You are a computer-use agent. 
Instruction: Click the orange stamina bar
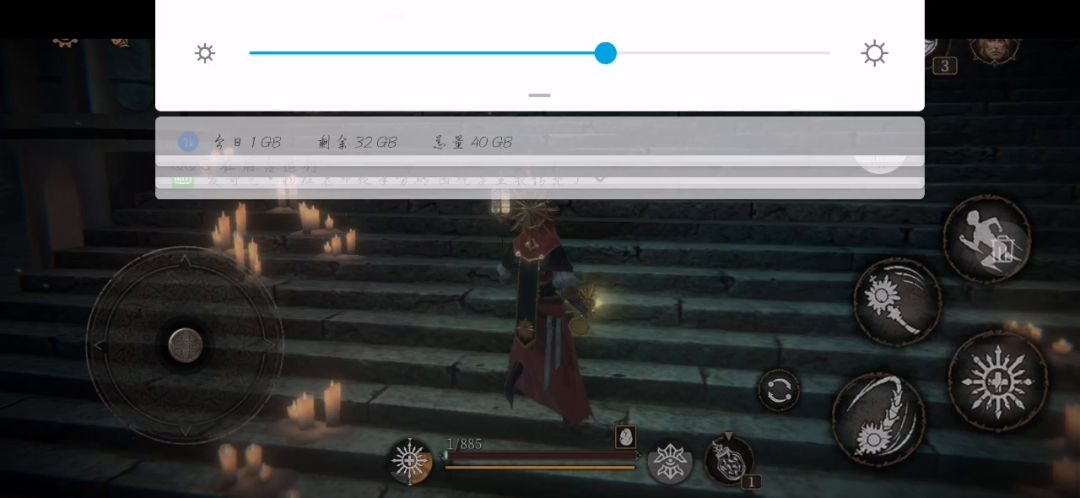540,468
